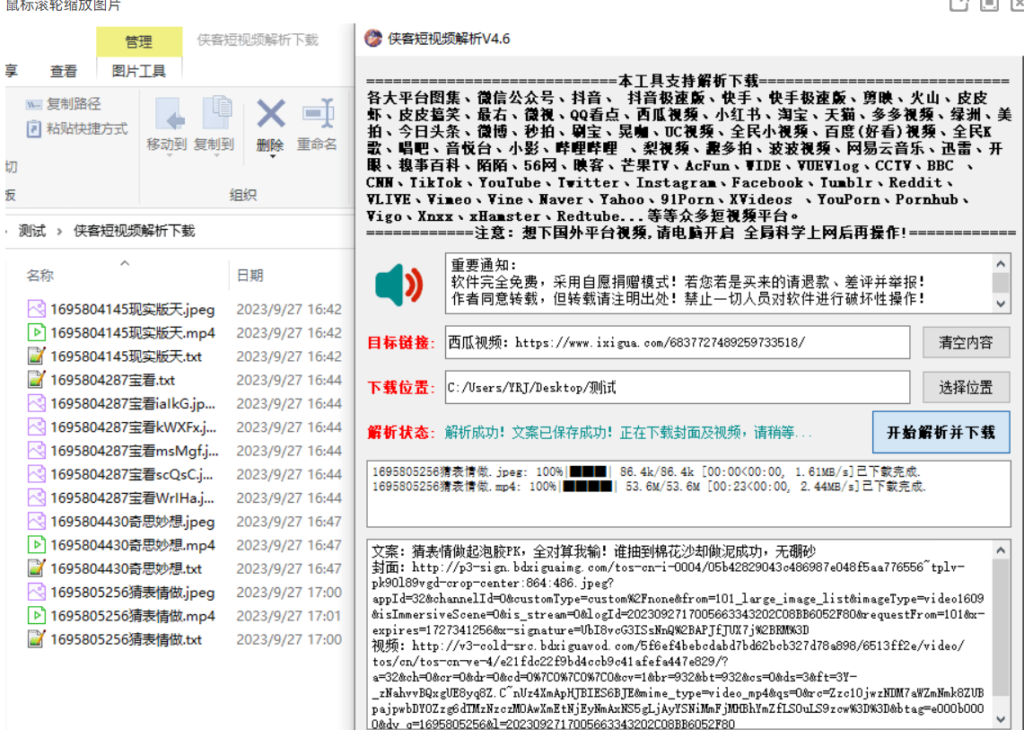This screenshot has width=1024, height=730.
Task: Select the file 1695804145现实版天.mp4
Action: (132, 333)
